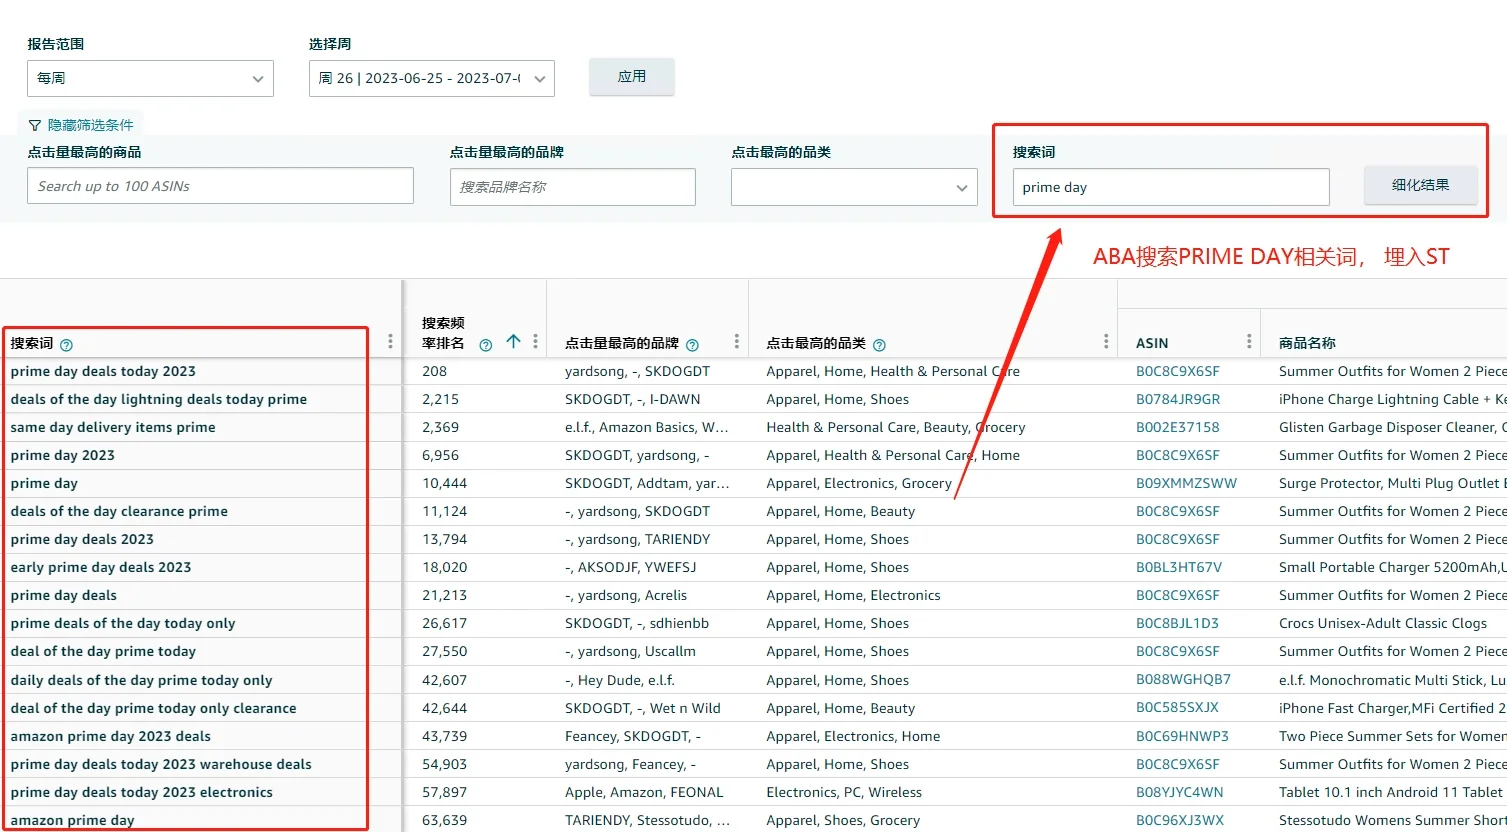
Task: Click the 商品名称 column header
Action: (1307, 343)
